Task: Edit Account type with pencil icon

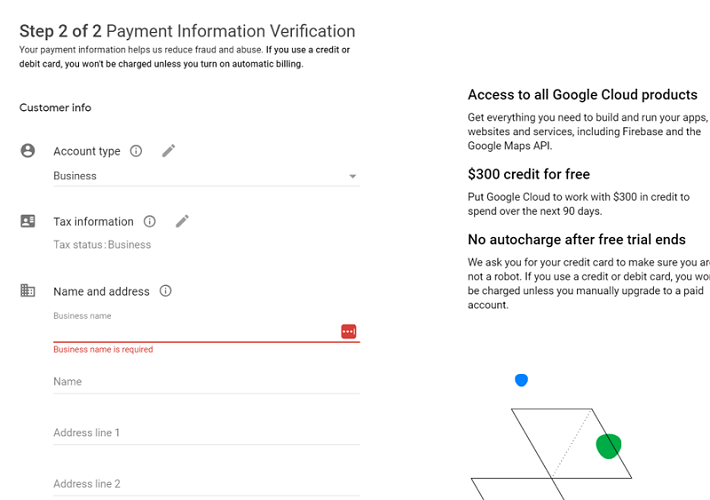Action: coord(169,151)
